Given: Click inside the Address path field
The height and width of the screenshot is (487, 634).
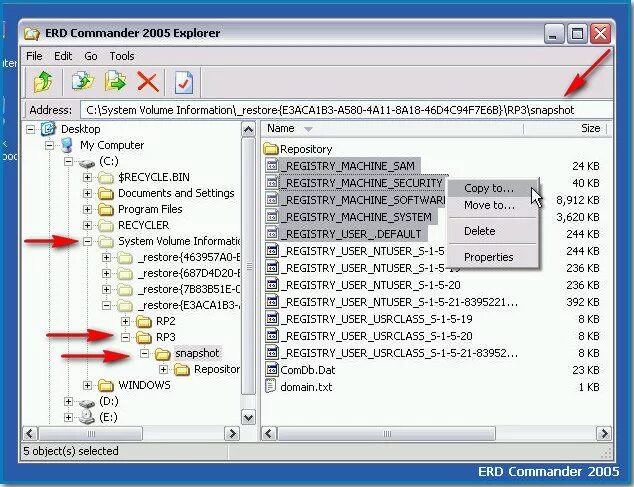Looking at the screenshot, I should point(346,110).
